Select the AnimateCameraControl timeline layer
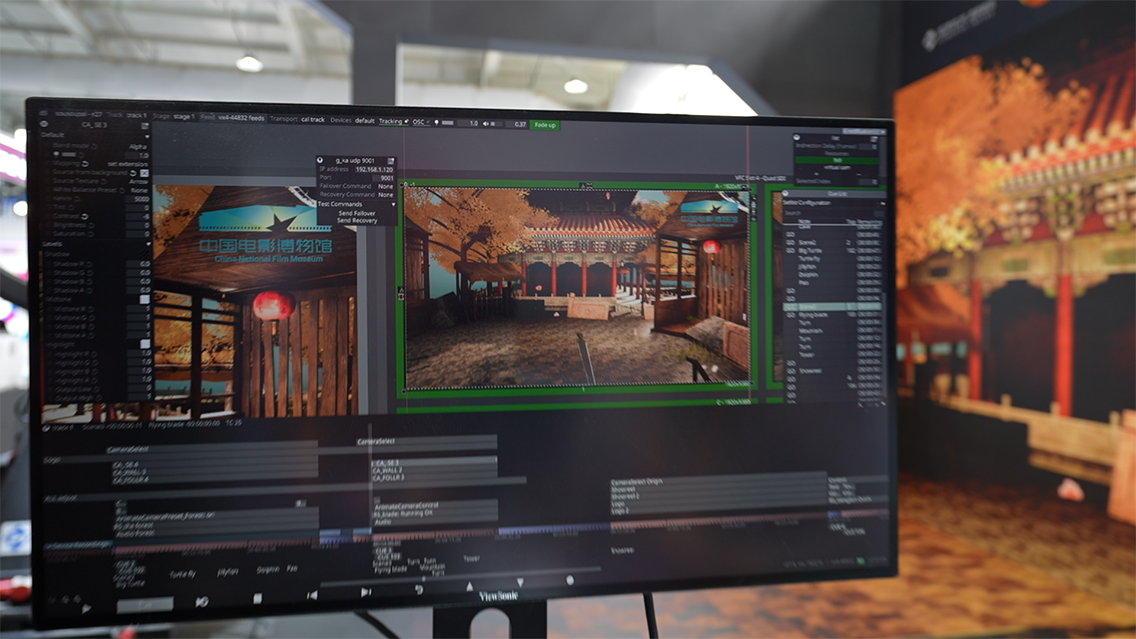This screenshot has height=639, width=1136. point(434,505)
